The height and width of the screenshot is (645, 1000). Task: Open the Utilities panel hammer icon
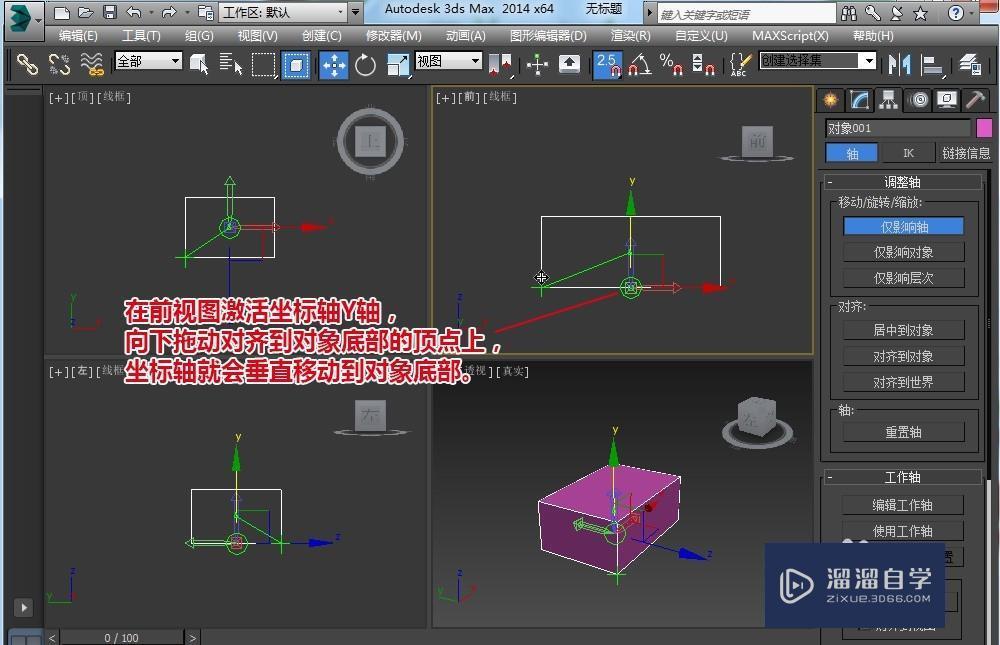[975, 100]
